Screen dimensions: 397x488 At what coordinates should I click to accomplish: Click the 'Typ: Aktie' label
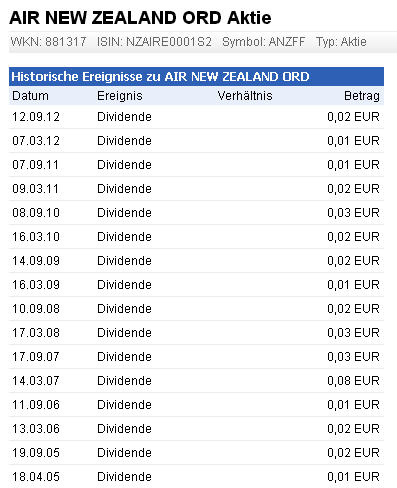(x=341, y=42)
